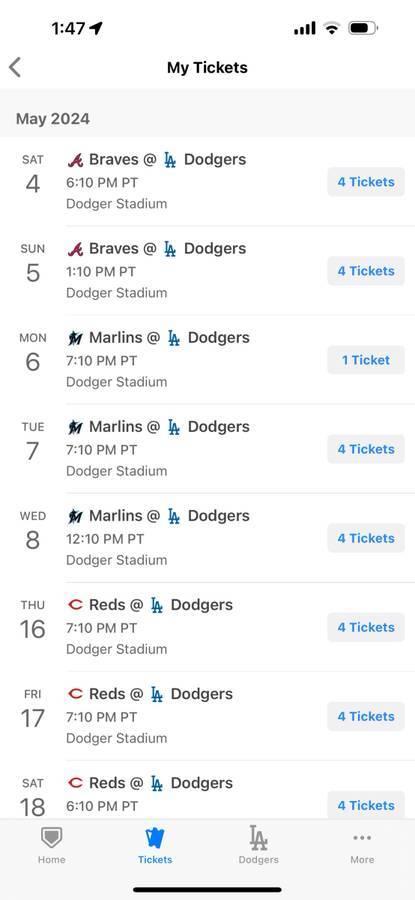
Task: Tap the Dodgers logo on Wednesday May 8
Action: (x=174, y=516)
